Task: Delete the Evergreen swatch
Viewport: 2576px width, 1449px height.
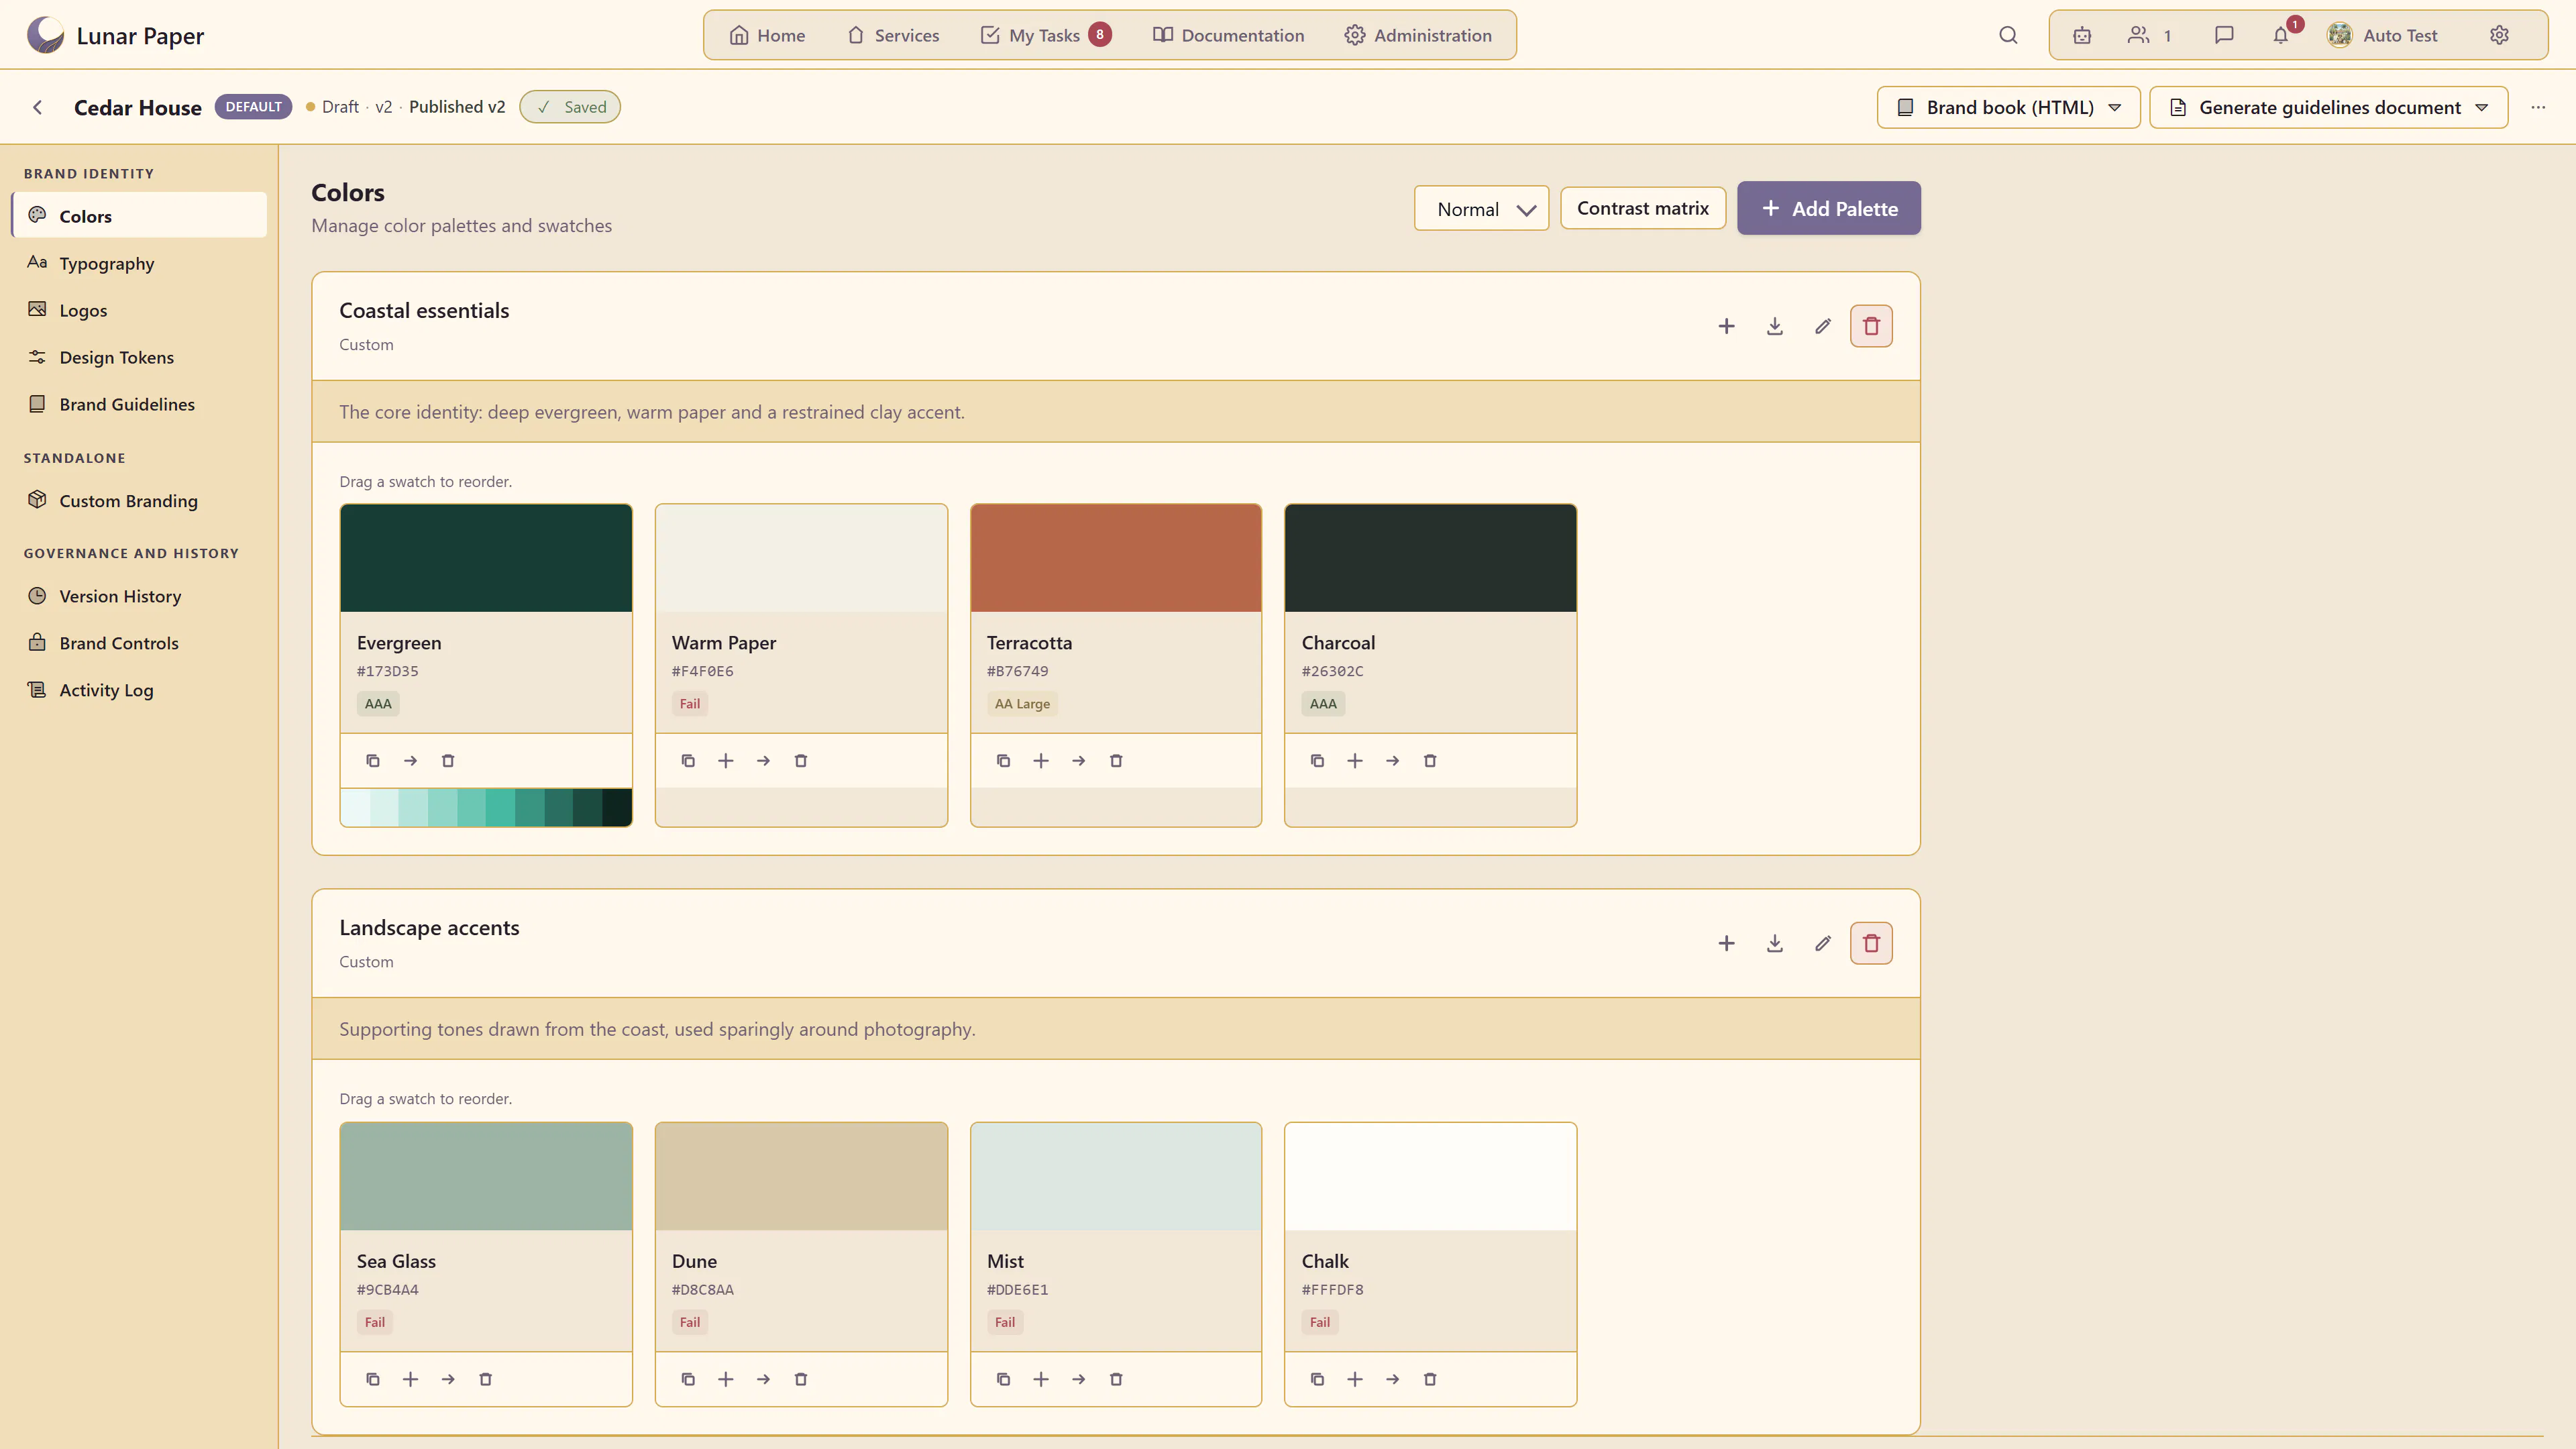Action: [448, 761]
